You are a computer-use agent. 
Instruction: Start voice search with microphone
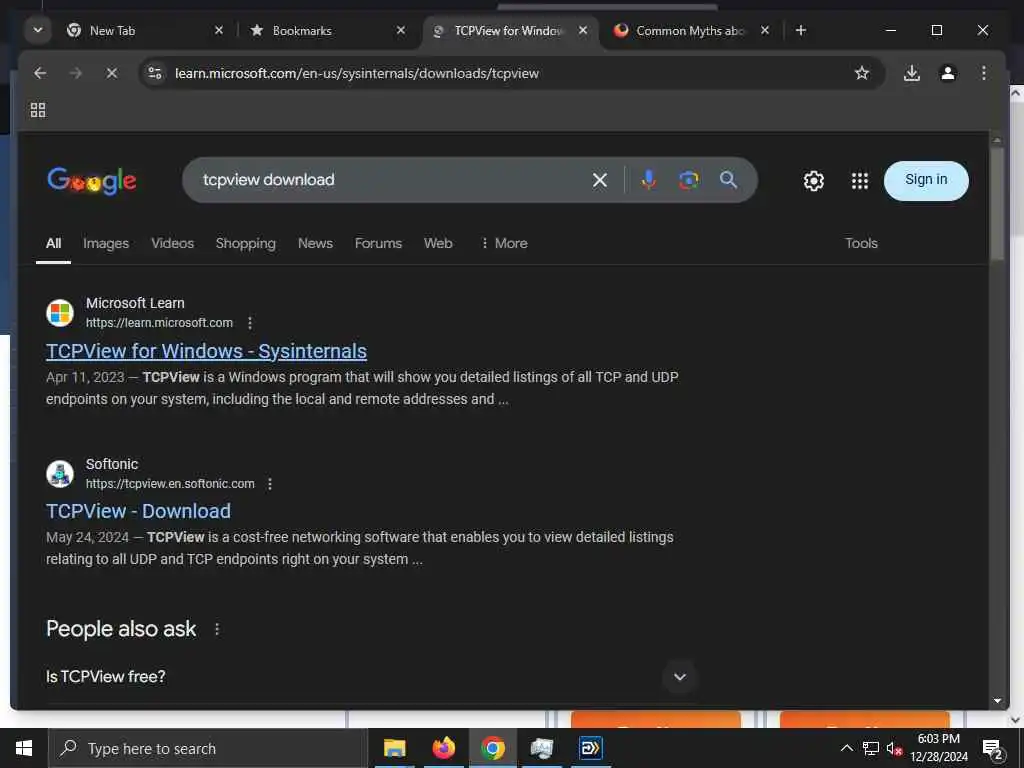648,180
